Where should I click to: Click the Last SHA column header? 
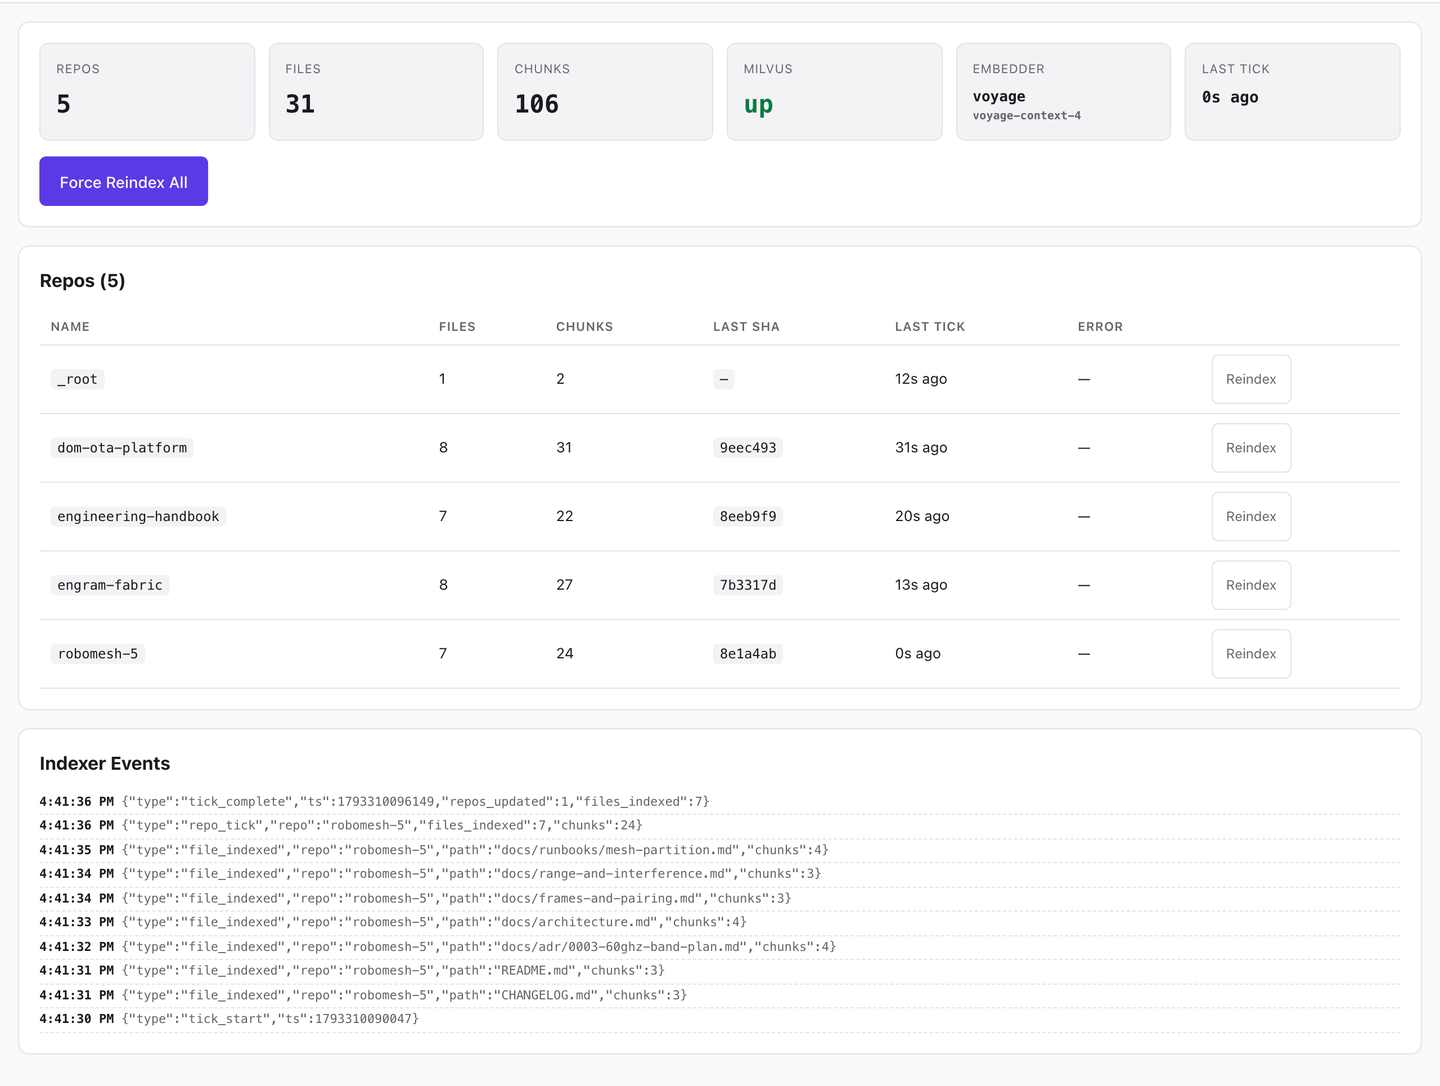(x=746, y=327)
